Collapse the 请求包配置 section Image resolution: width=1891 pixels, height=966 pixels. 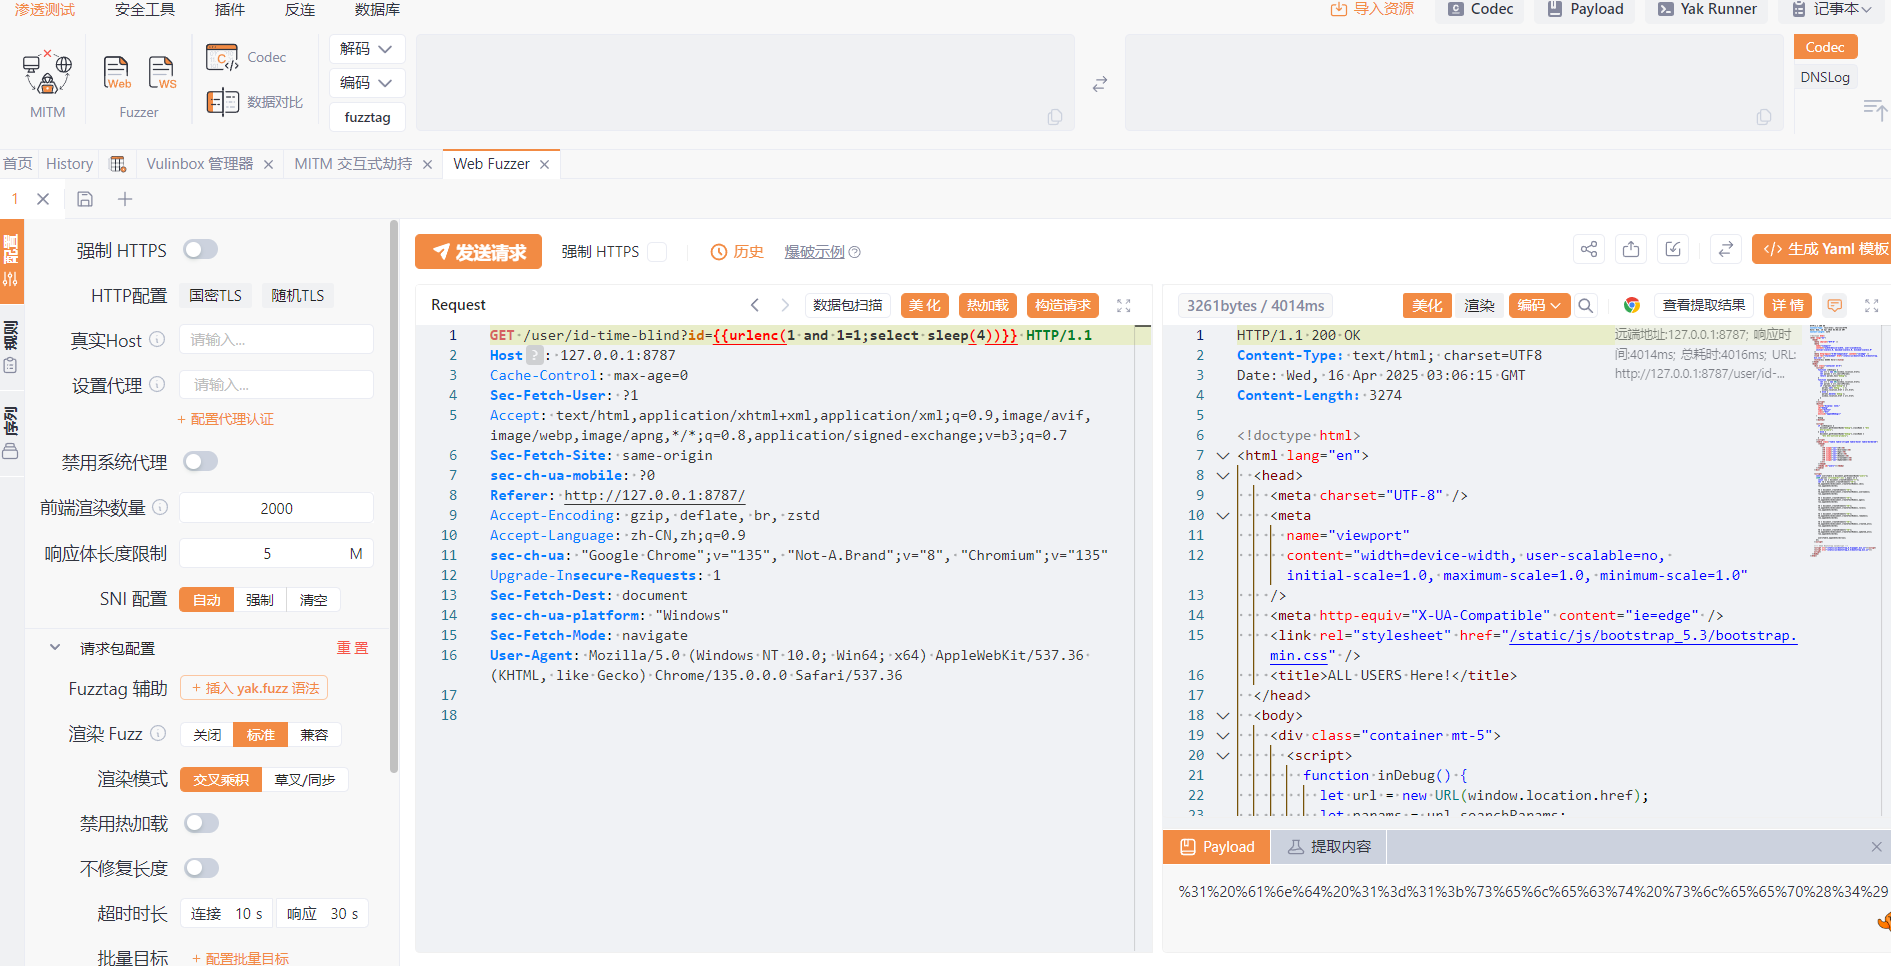coord(55,648)
